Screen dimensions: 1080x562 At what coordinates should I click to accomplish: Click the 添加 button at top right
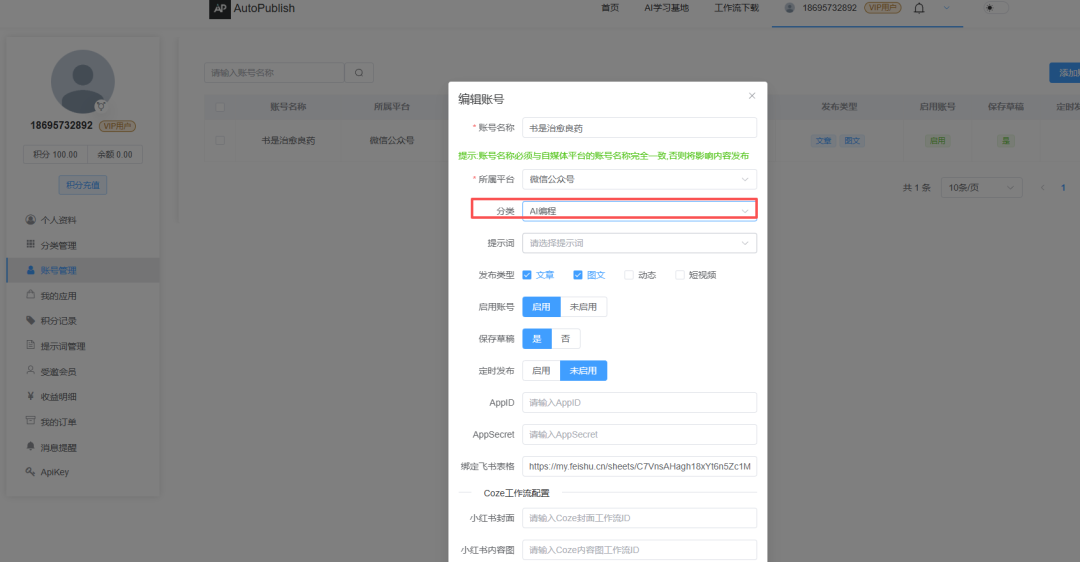(1065, 72)
